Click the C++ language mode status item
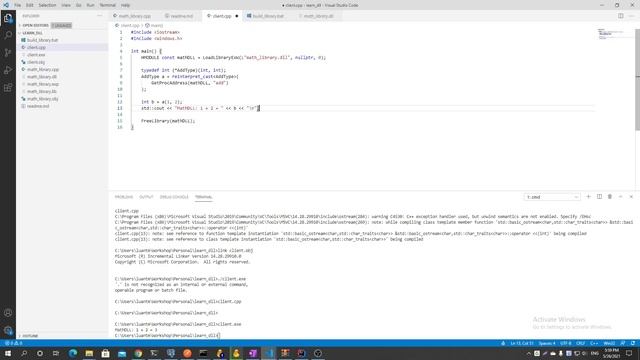 [x=594, y=343]
